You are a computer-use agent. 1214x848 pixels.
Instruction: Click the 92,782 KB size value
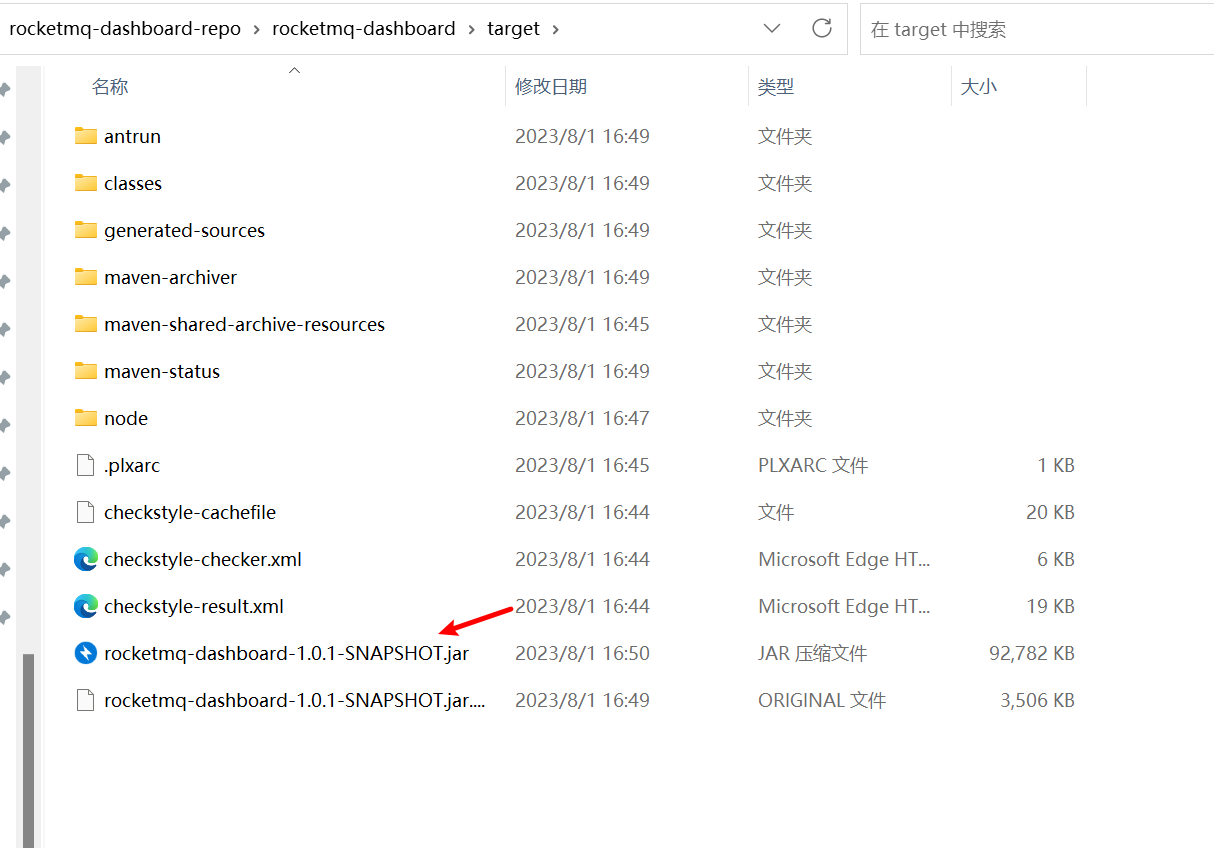tap(1032, 653)
